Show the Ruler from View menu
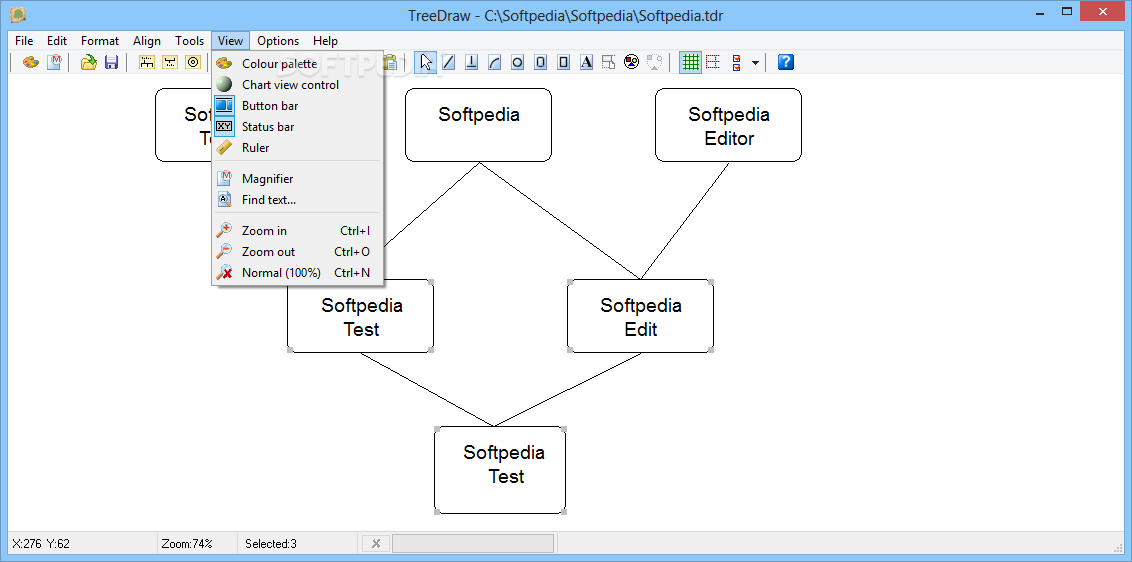 pyautogui.click(x=297, y=147)
